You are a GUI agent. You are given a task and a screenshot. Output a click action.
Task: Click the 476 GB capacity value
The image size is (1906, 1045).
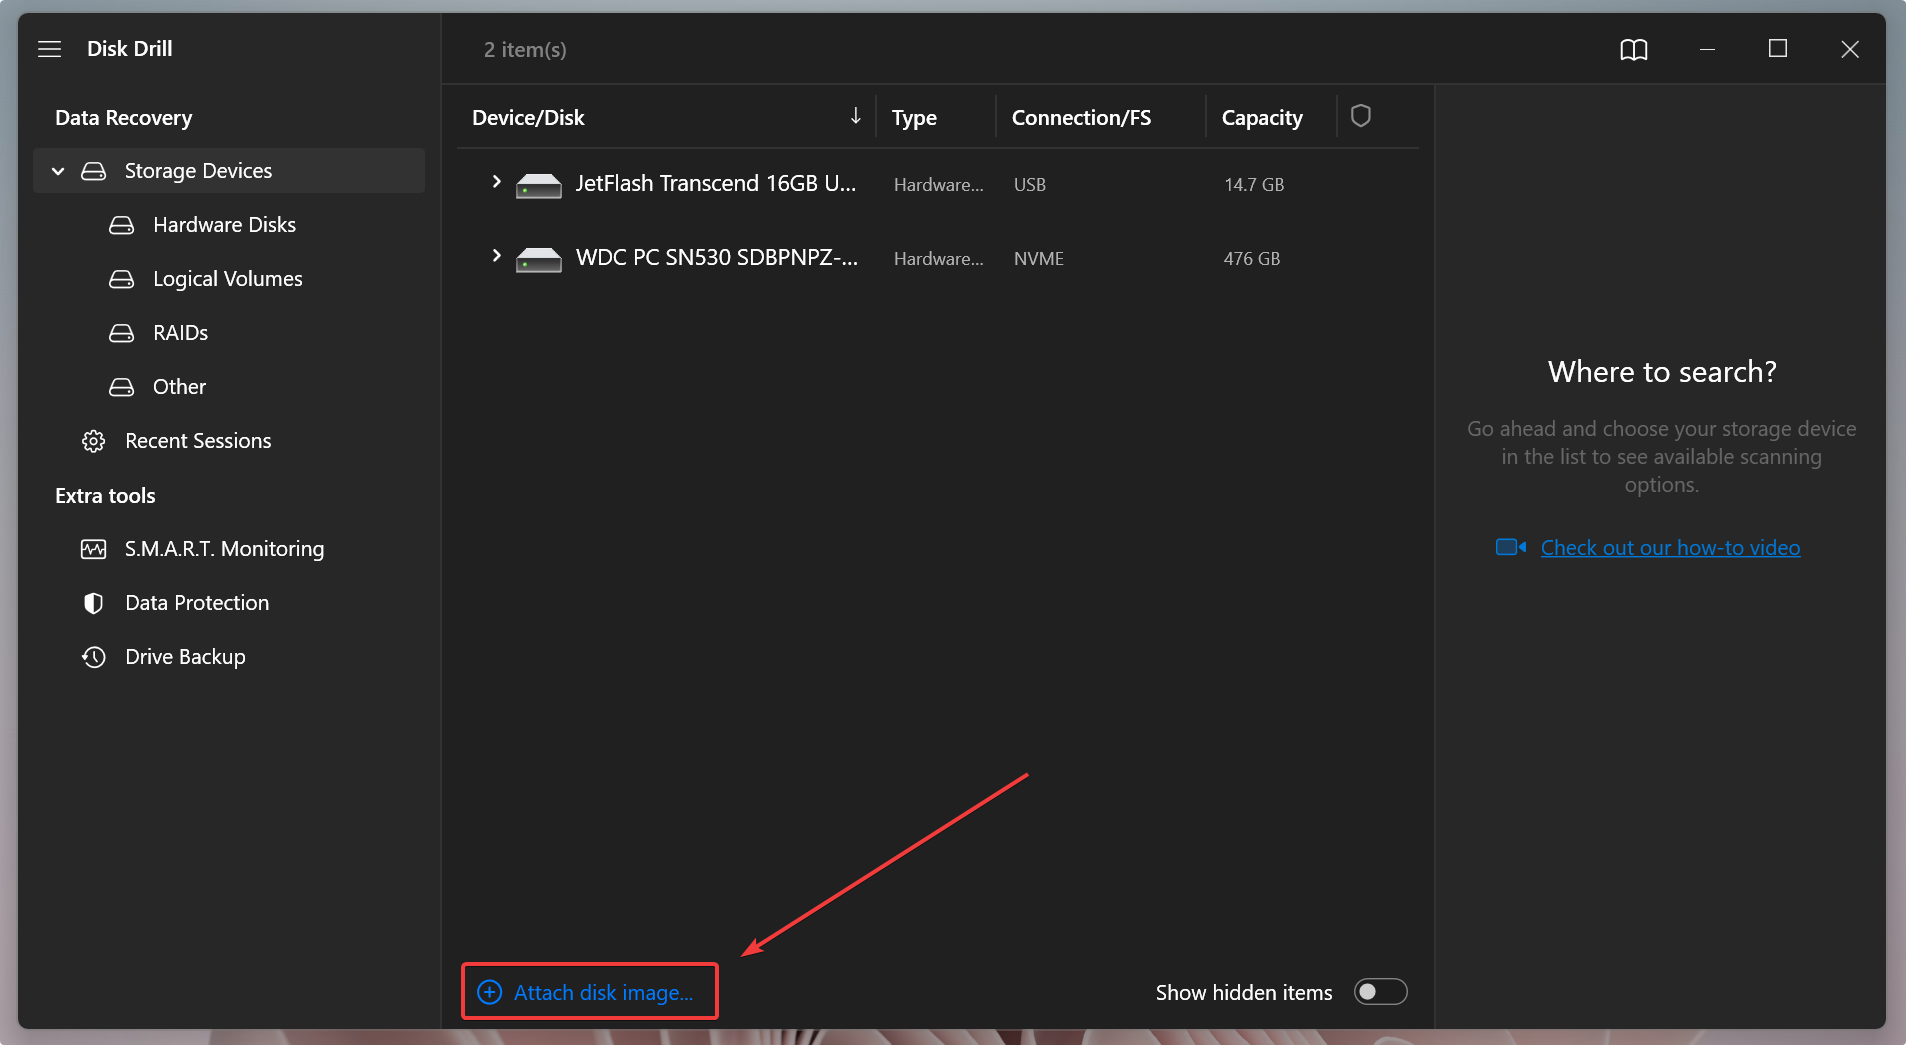click(1251, 259)
